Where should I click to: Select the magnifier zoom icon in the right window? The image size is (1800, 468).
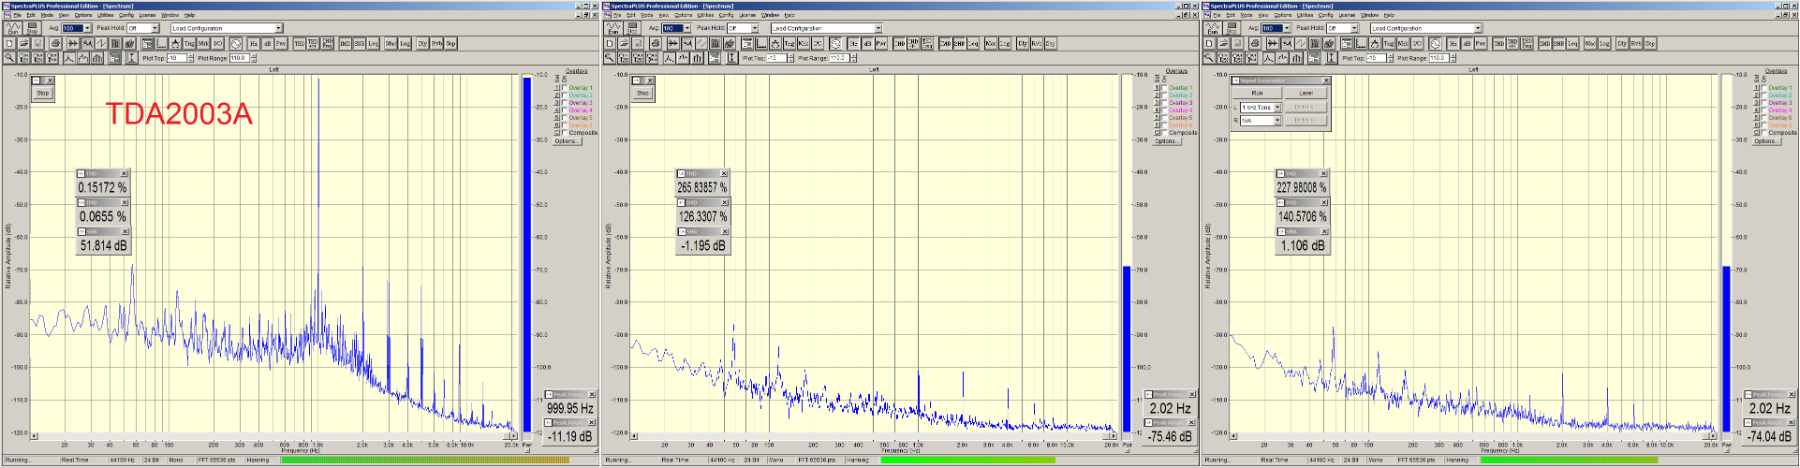(1209, 58)
